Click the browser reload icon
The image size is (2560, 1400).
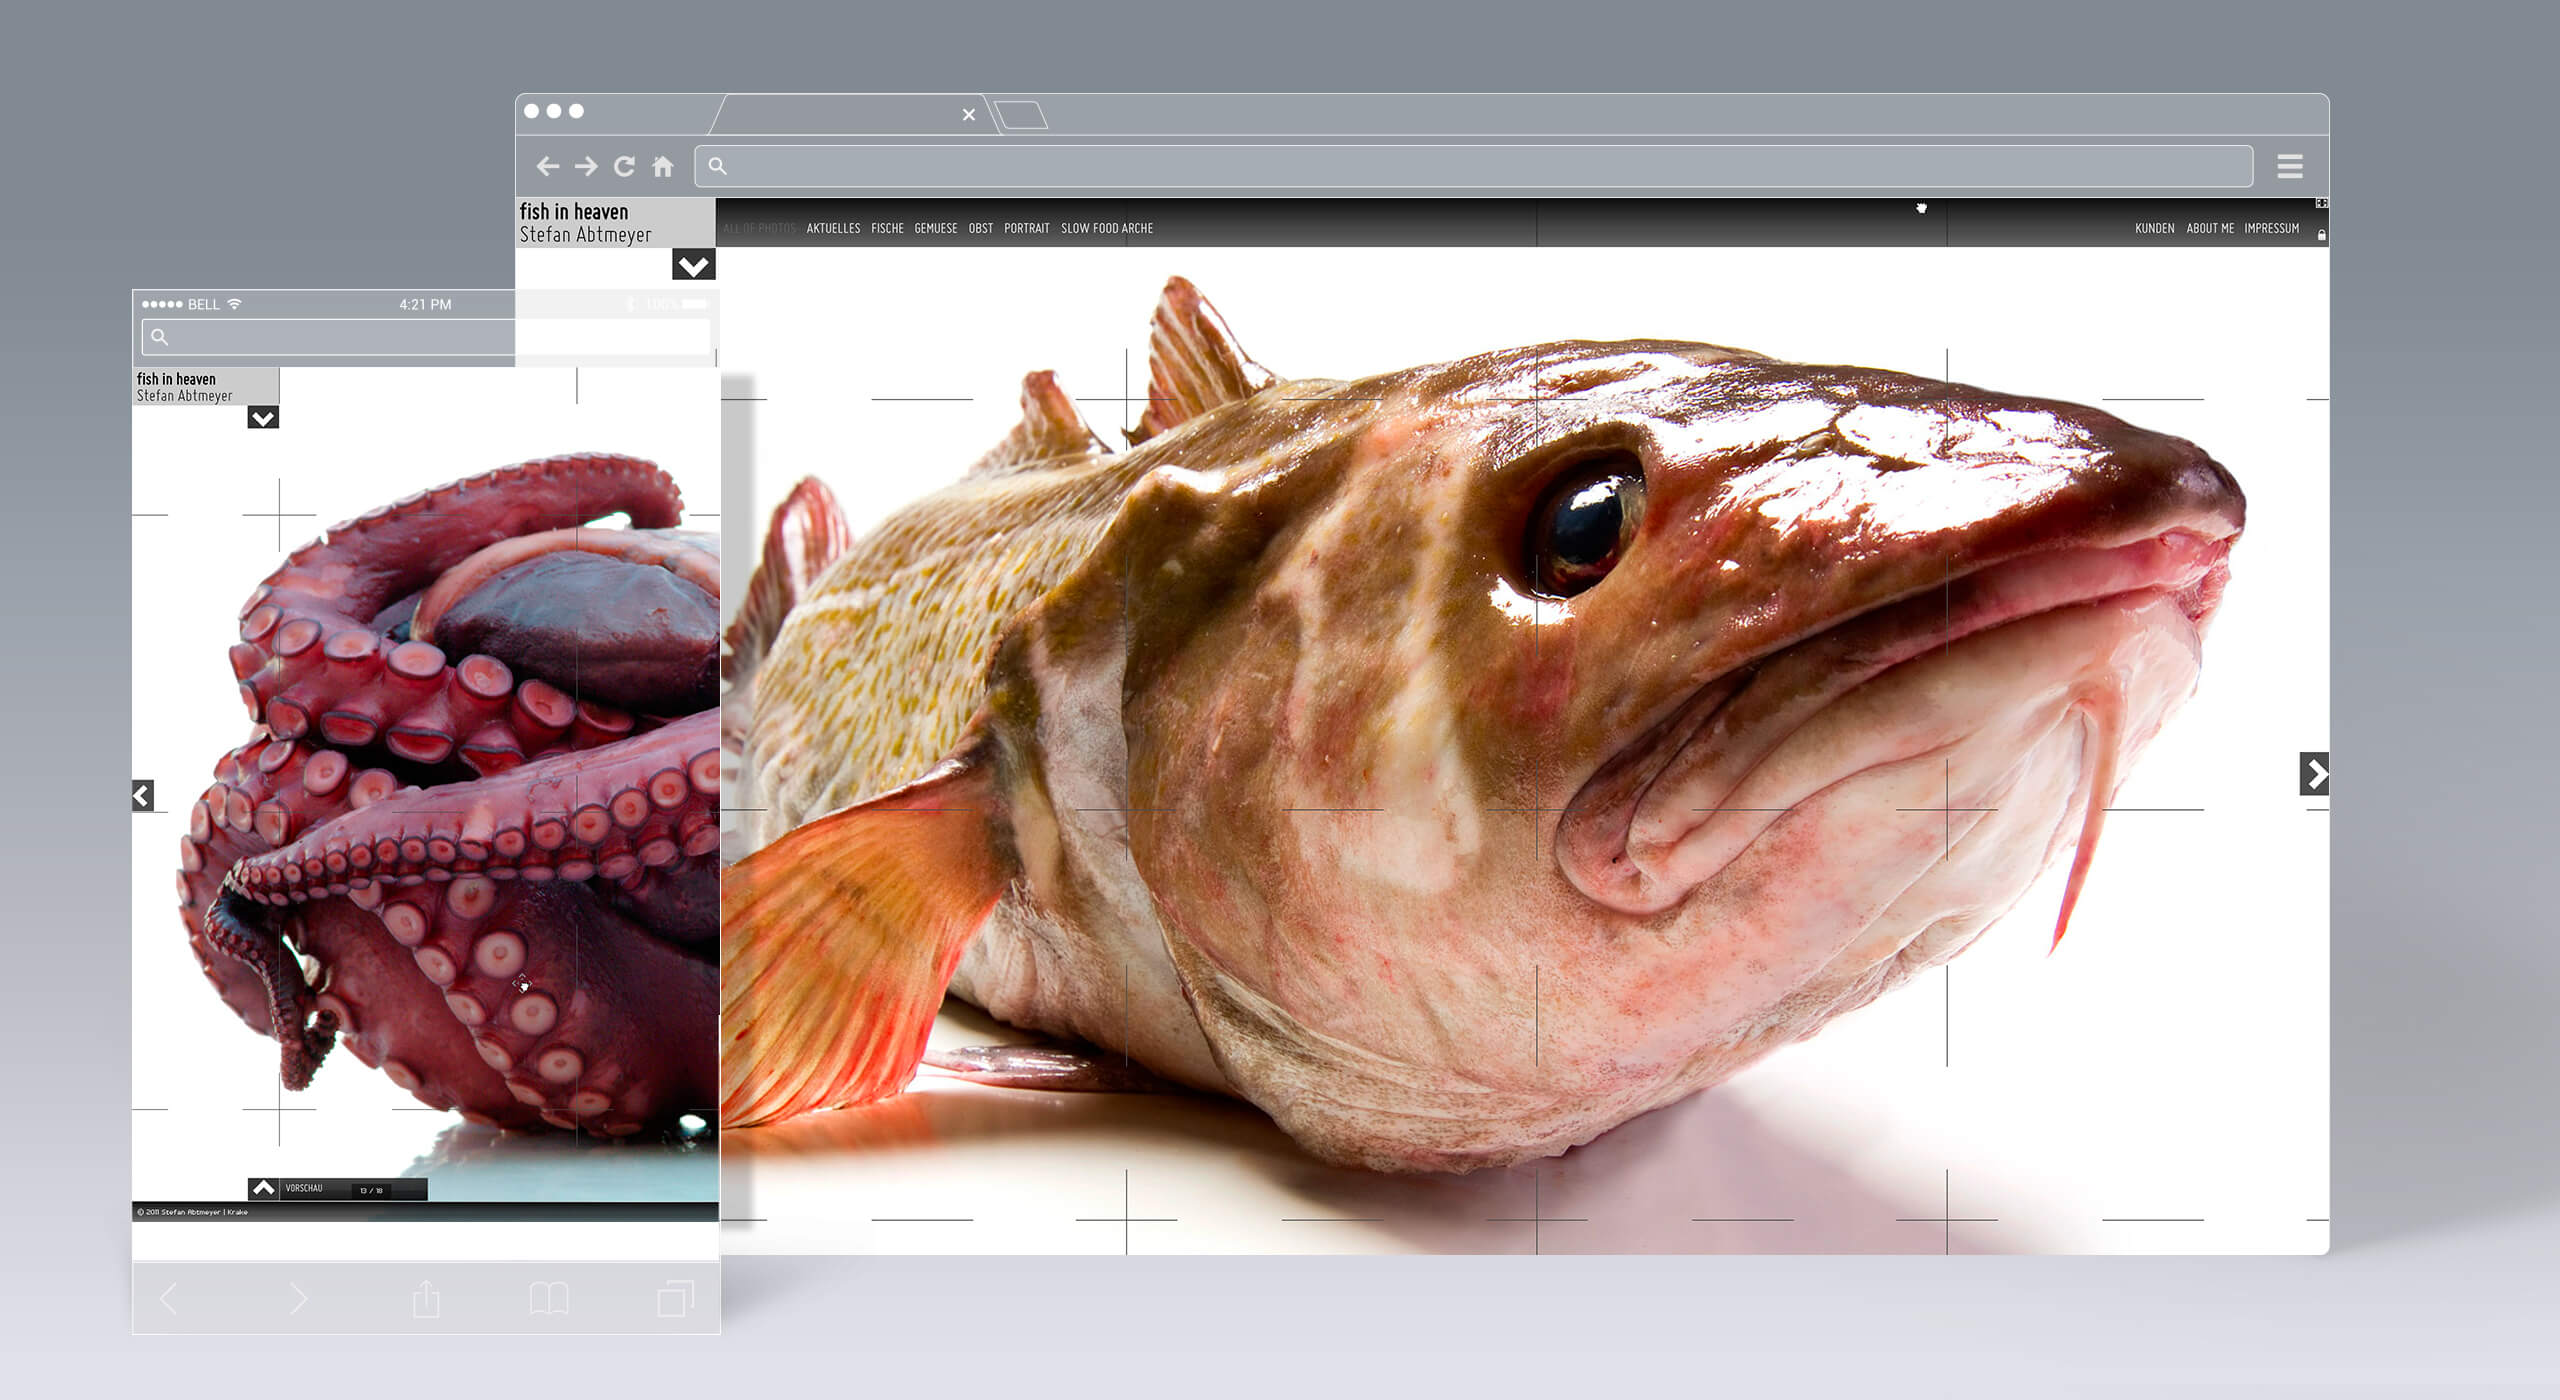click(x=624, y=166)
